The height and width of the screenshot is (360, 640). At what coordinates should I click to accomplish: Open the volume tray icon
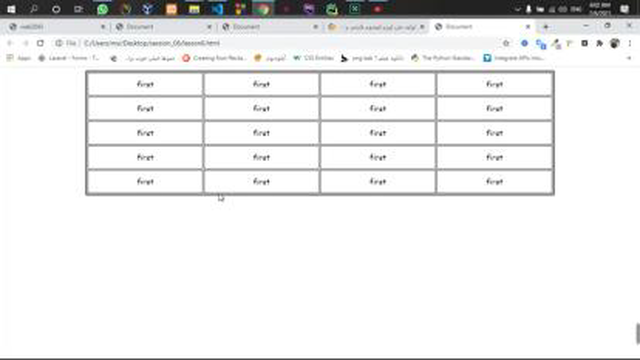click(x=563, y=9)
